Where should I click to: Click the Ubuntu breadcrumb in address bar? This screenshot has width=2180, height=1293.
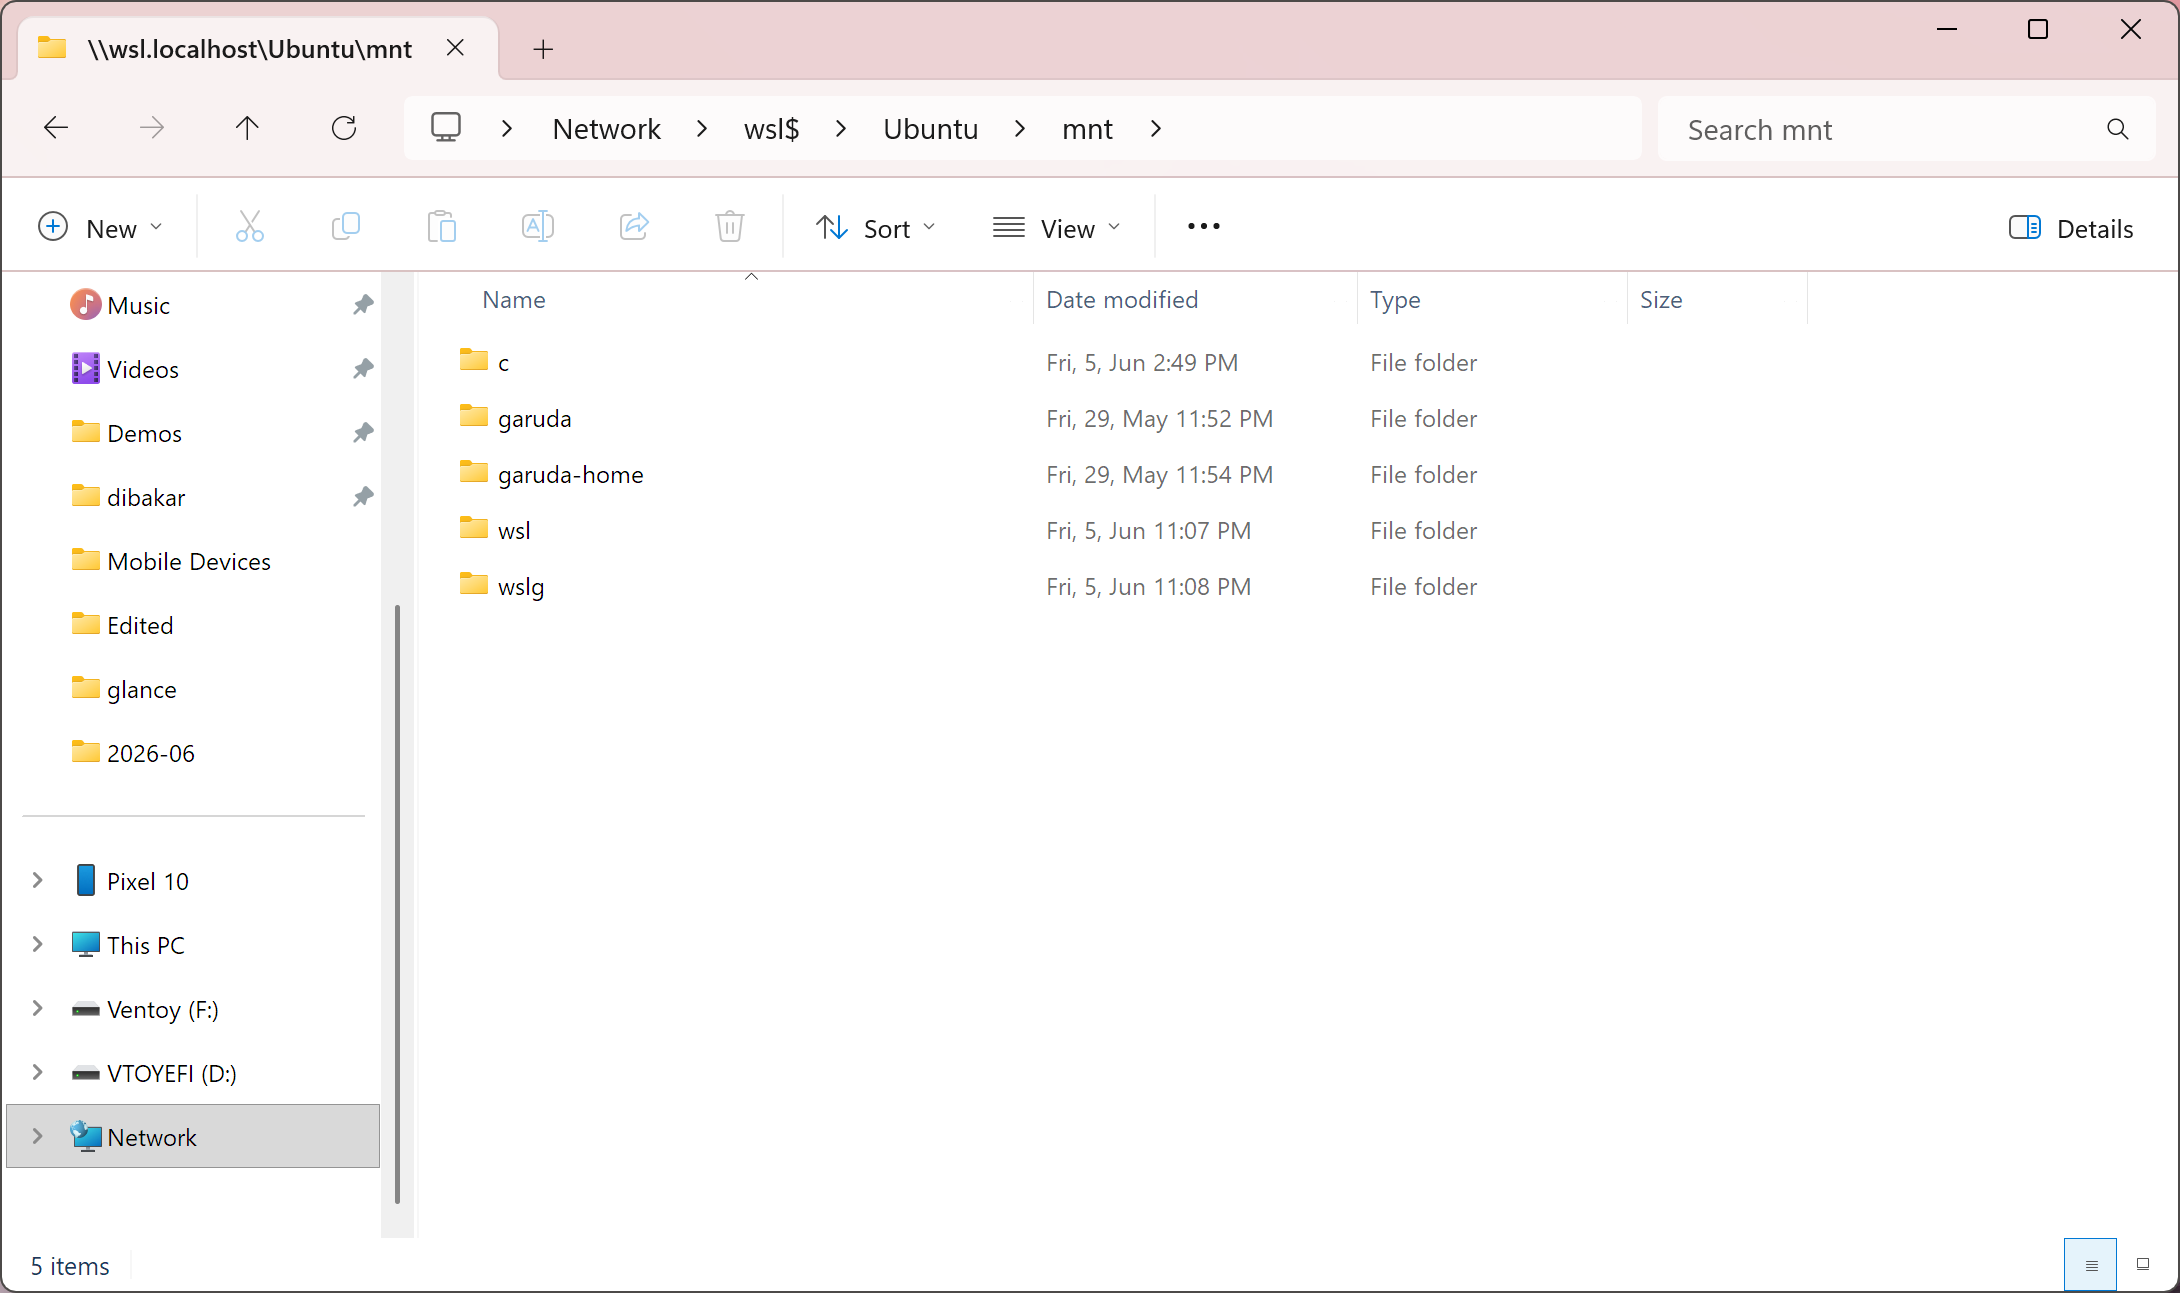pyautogui.click(x=930, y=129)
